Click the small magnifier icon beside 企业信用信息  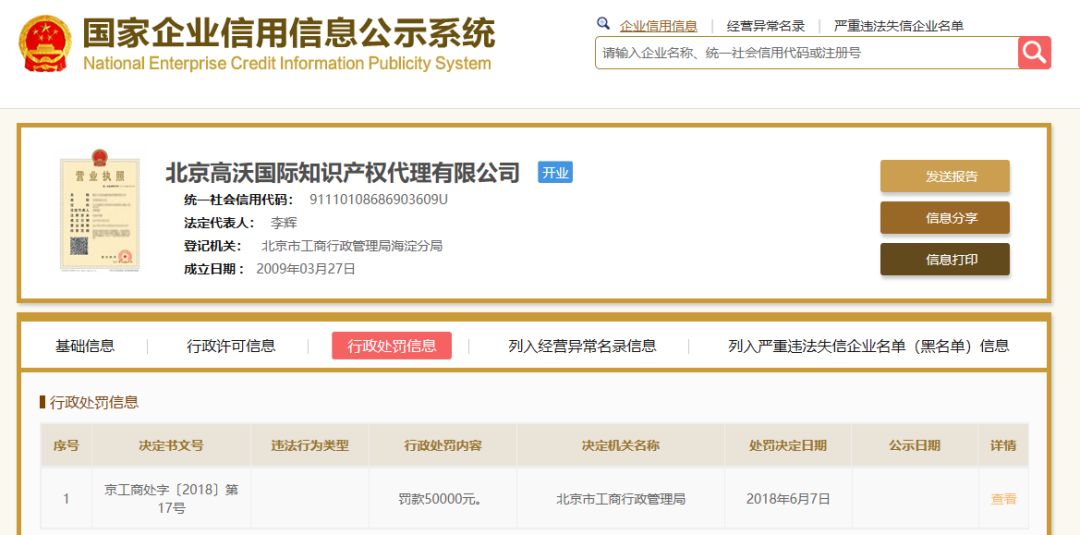603,23
